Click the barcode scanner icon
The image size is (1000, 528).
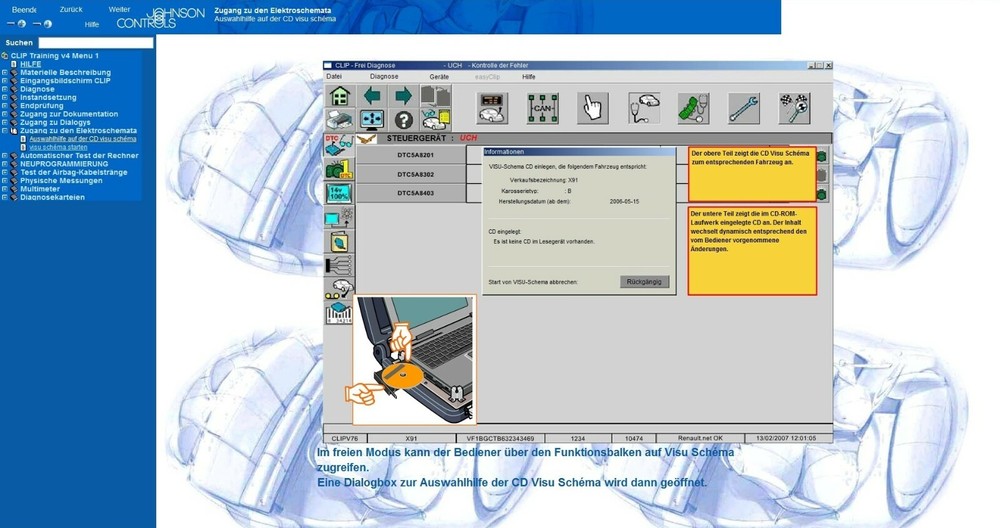point(339,313)
